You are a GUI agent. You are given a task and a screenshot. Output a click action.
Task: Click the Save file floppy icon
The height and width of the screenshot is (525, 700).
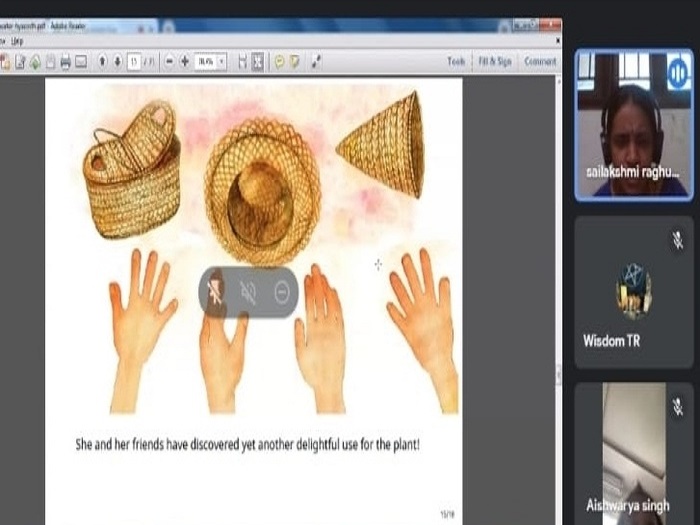pyautogui.click(x=50, y=62)
